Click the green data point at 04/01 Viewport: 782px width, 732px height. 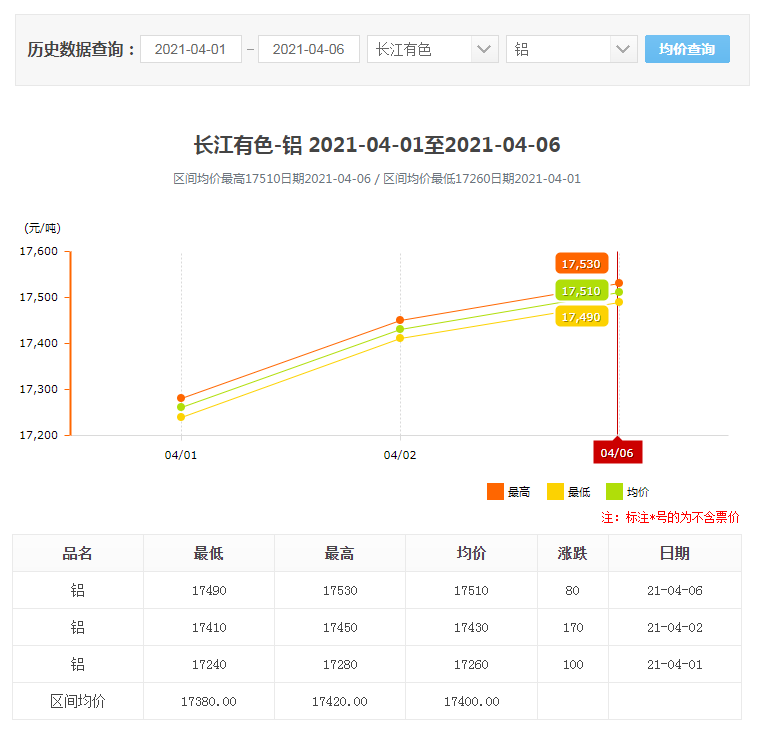pos(181,407)
